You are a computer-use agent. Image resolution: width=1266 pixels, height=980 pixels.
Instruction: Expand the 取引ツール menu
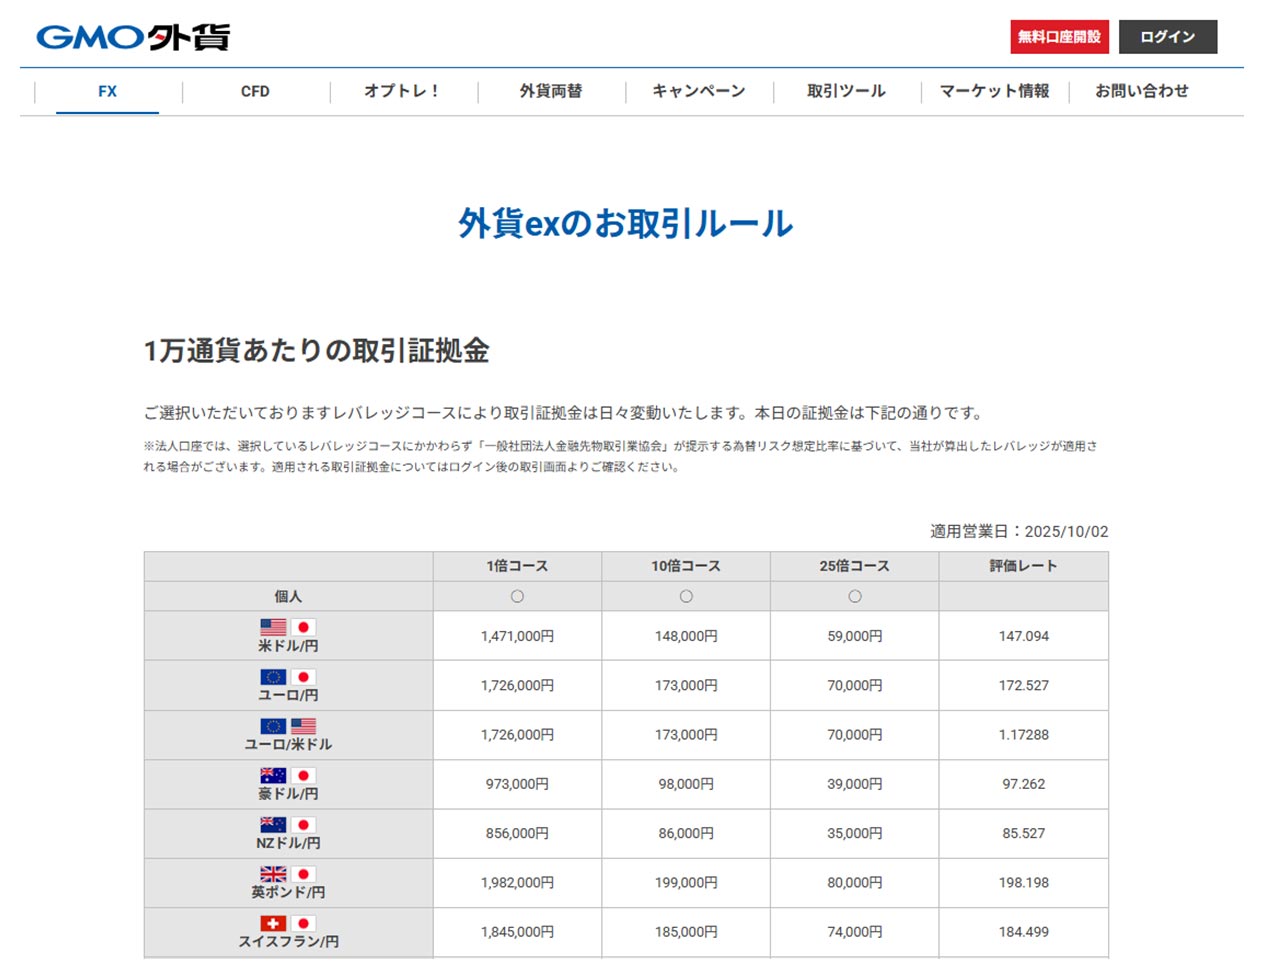[x=846, y=91]
